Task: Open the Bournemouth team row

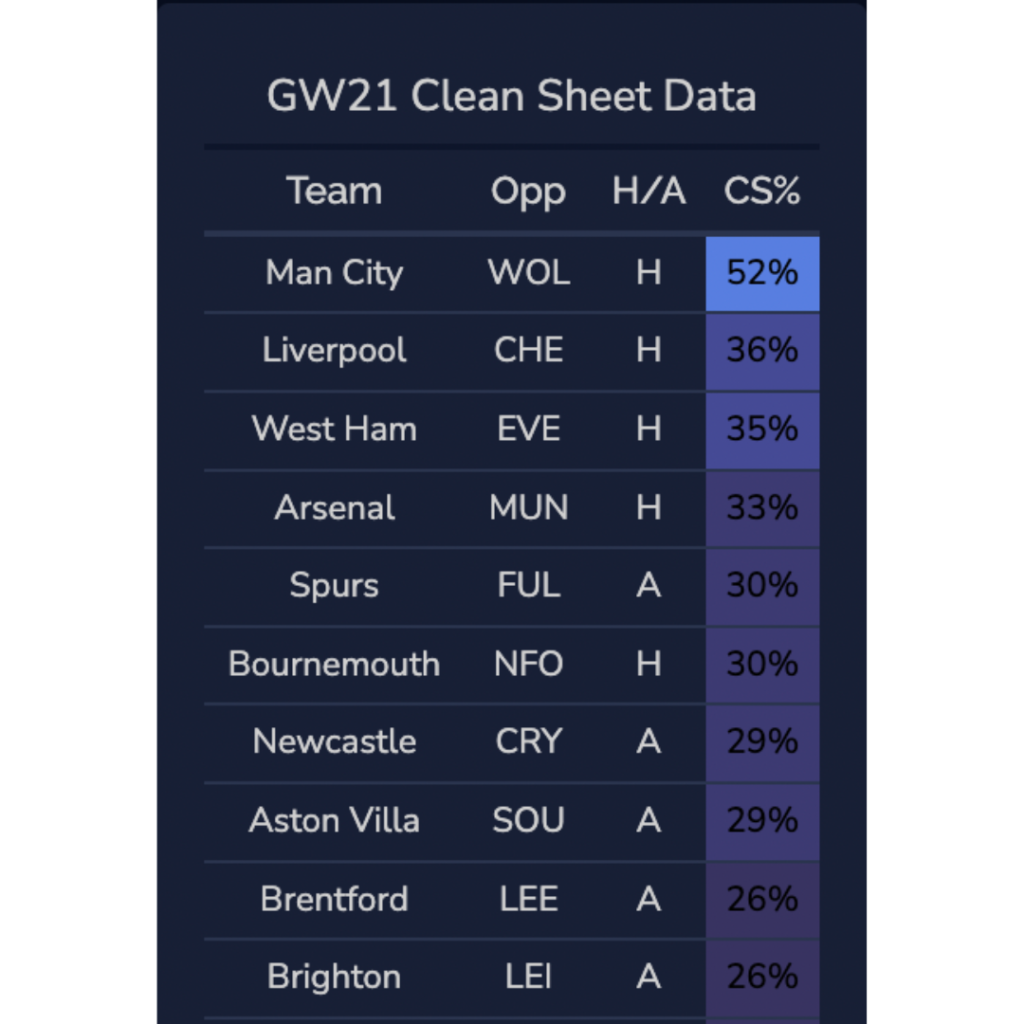Action: (x=334, y=664)
